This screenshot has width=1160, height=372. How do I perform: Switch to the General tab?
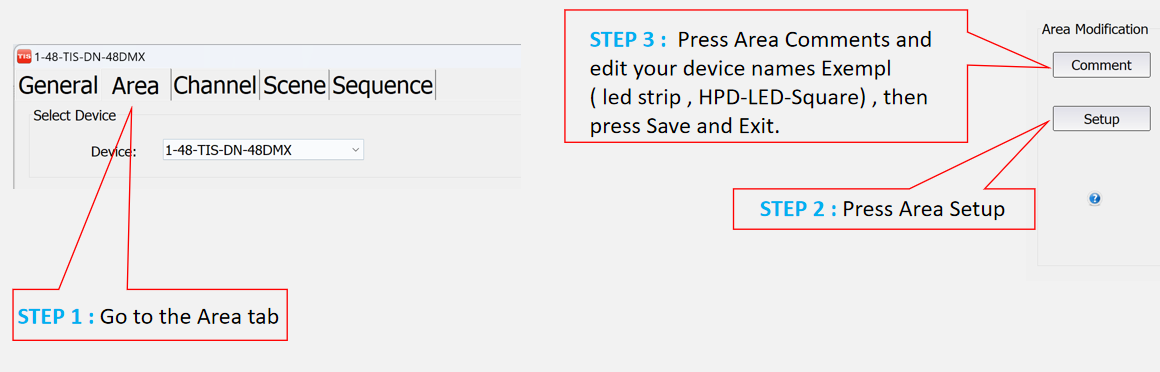[x=58, y=86]
